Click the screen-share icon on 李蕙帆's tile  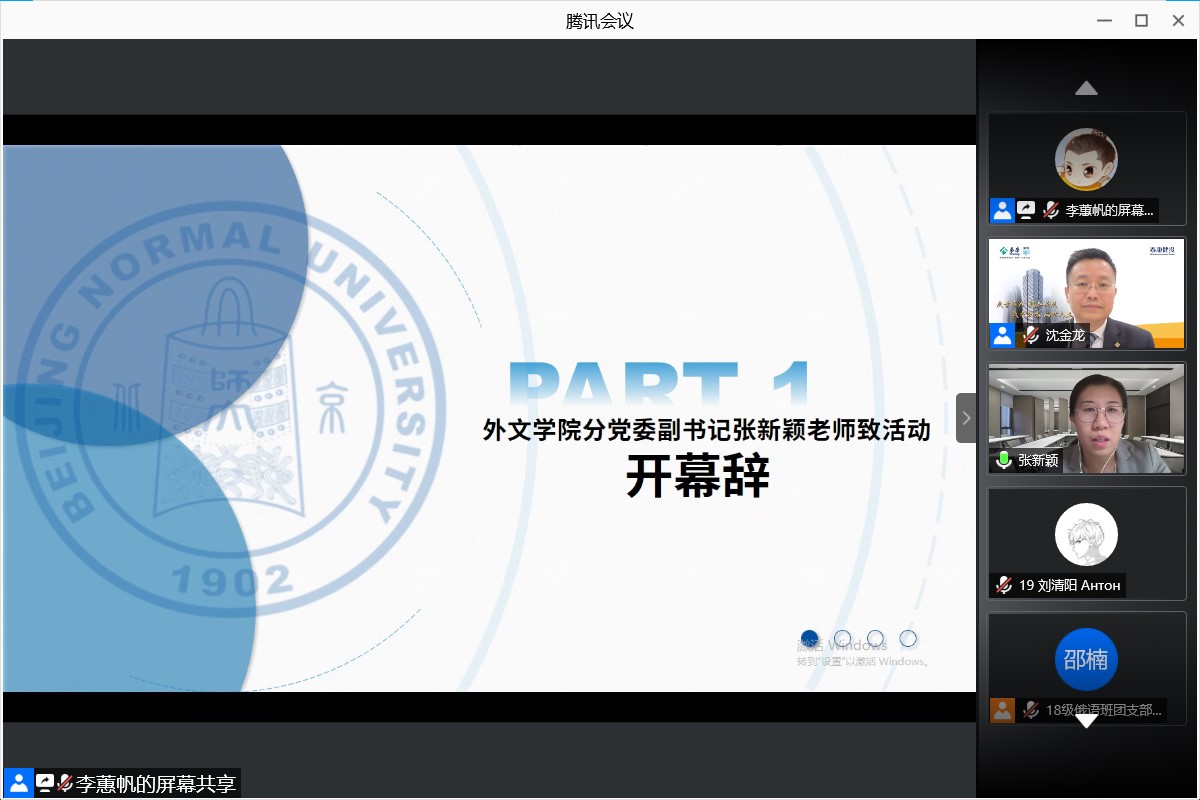(x=1026, y=210)
